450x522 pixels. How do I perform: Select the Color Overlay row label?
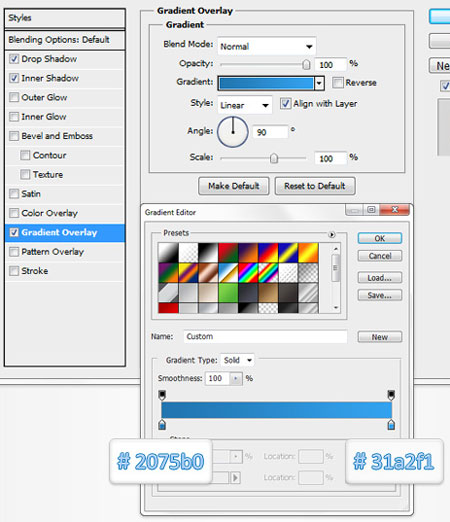[49, 213]
